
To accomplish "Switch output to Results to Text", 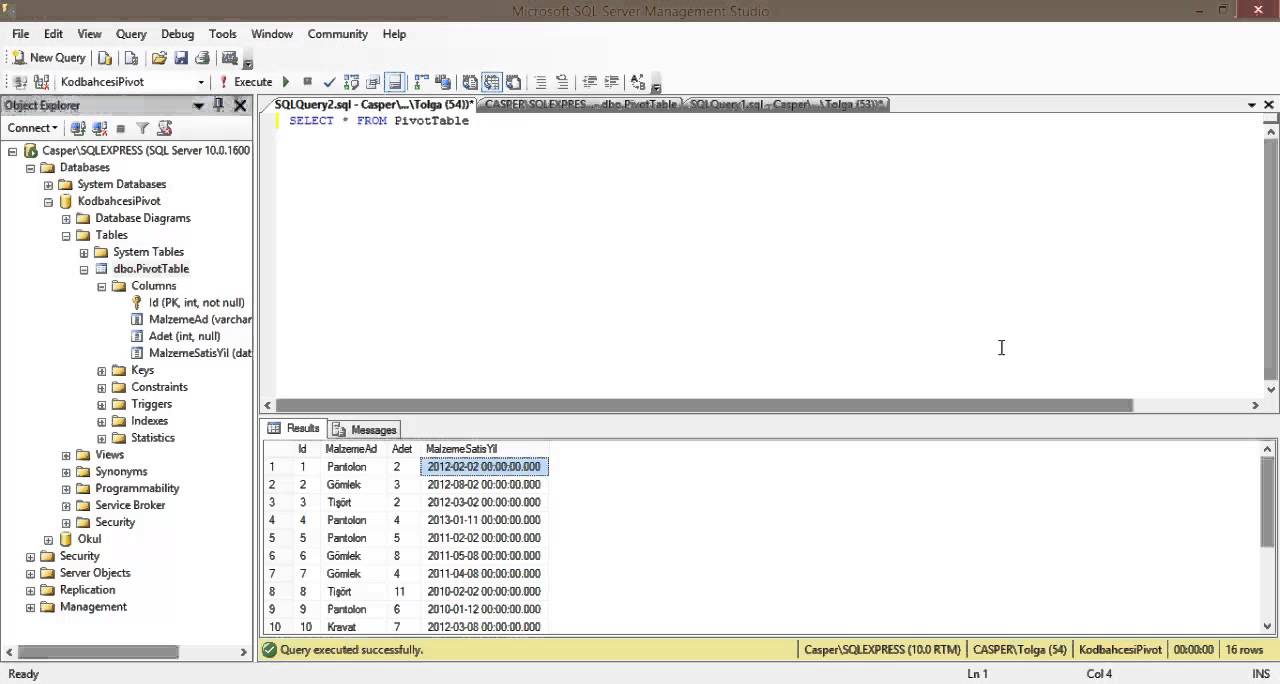I will (x=469, y=82).
